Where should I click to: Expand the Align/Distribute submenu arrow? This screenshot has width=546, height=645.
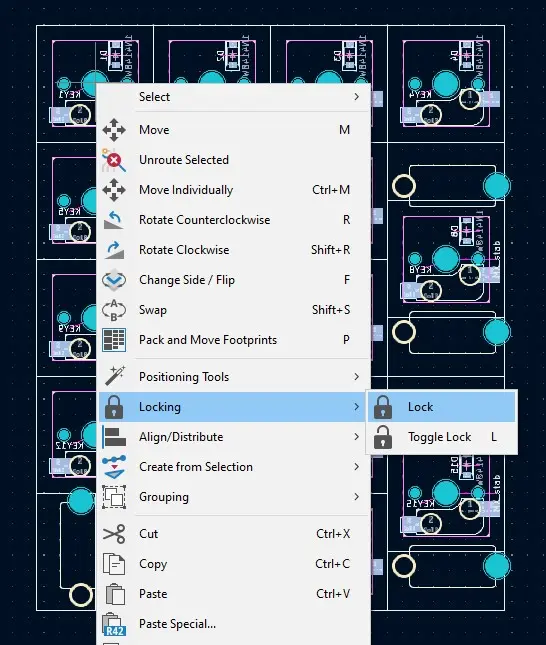coord(356,437)
